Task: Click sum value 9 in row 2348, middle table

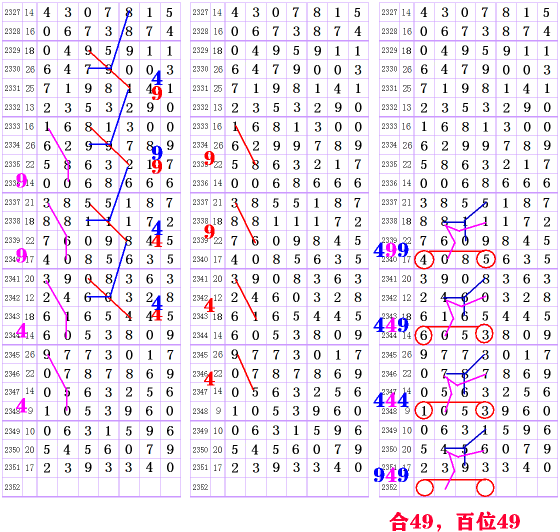Action: [x=218, y=411]
